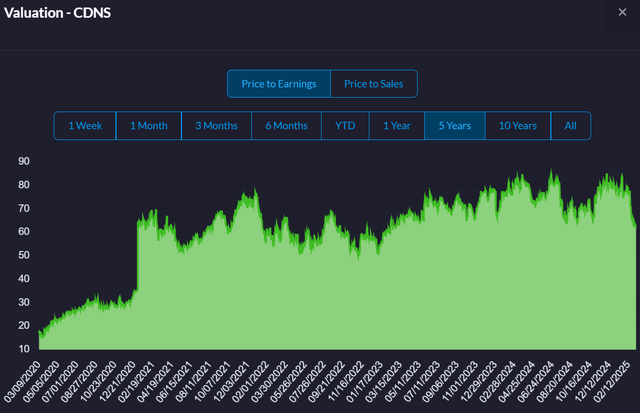The width and height of the screenshot is (640, 413).
Task: Set chart range to 1 Week
Action: 85,126
